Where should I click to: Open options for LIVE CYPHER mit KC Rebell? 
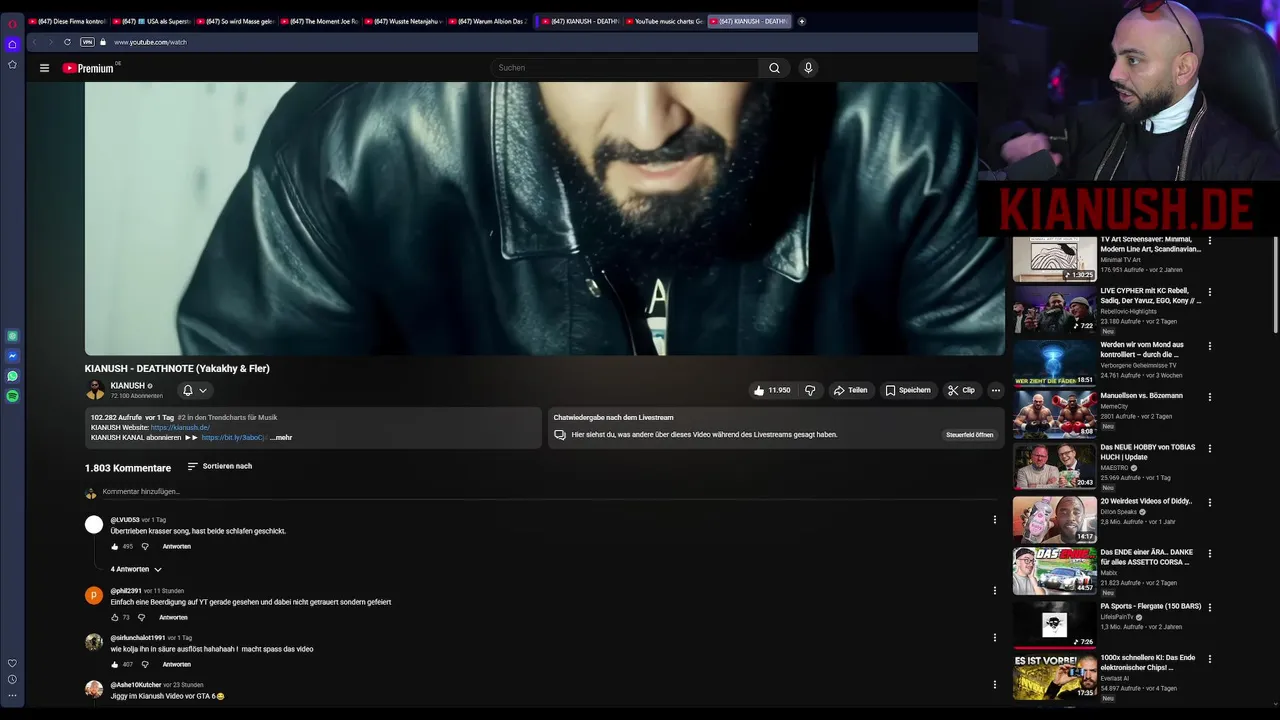coord(1209,292)
